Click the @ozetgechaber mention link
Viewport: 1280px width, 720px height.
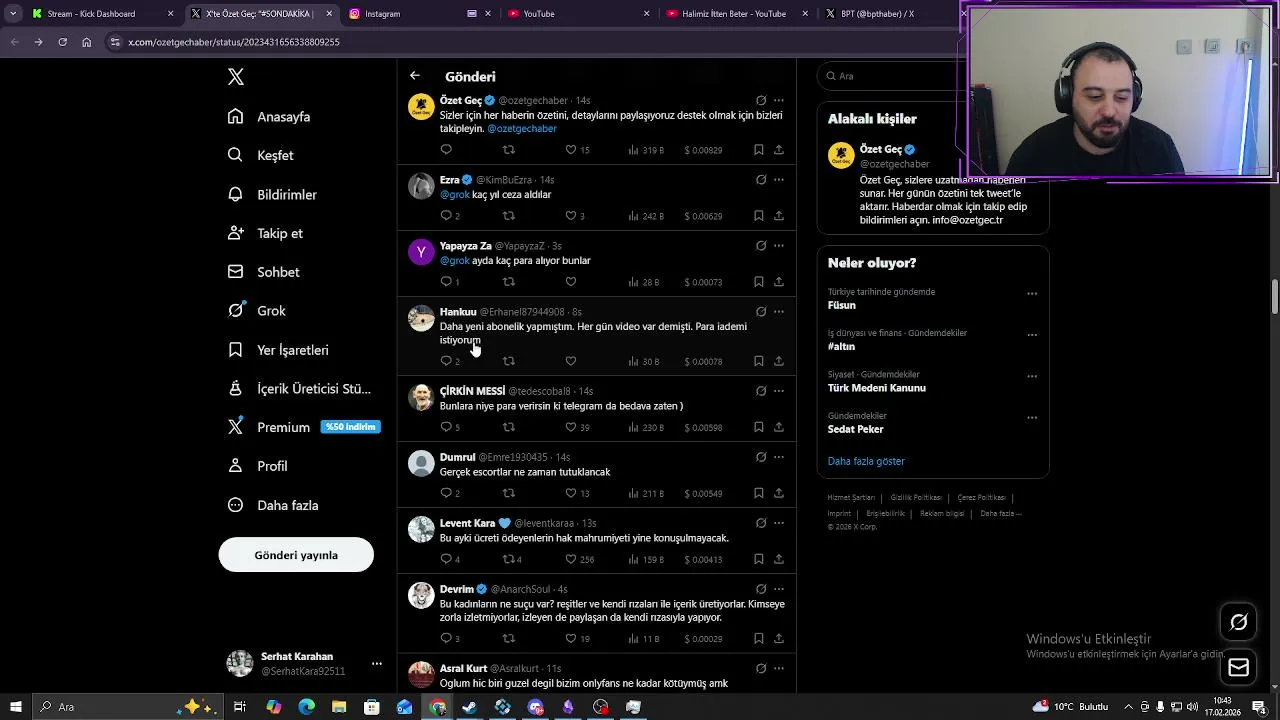click(x=522, y=129)
